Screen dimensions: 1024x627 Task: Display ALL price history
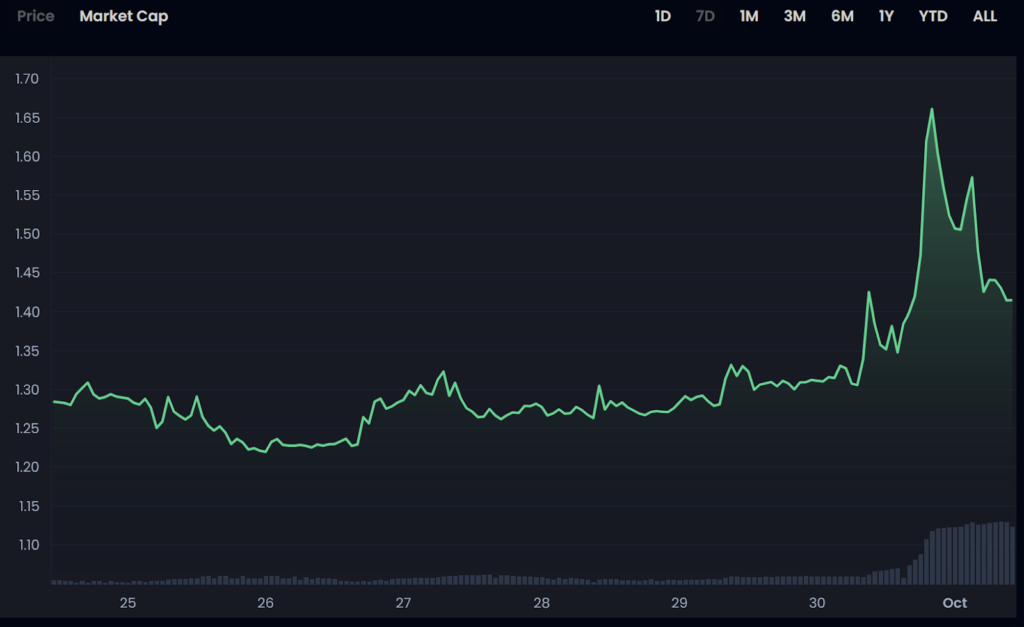coord(984,17)
